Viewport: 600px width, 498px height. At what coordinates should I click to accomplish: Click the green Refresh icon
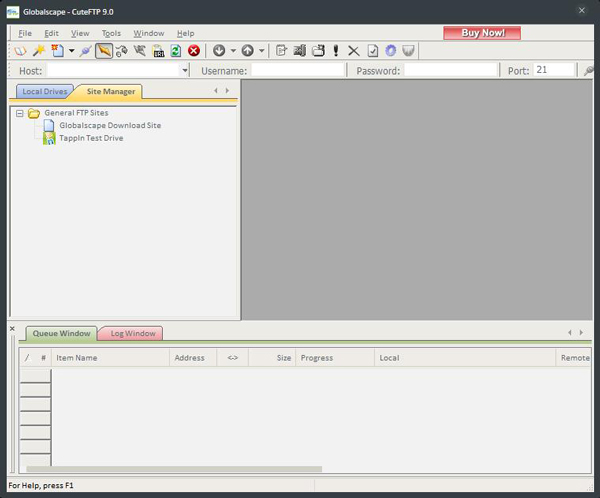pos(176,51)
